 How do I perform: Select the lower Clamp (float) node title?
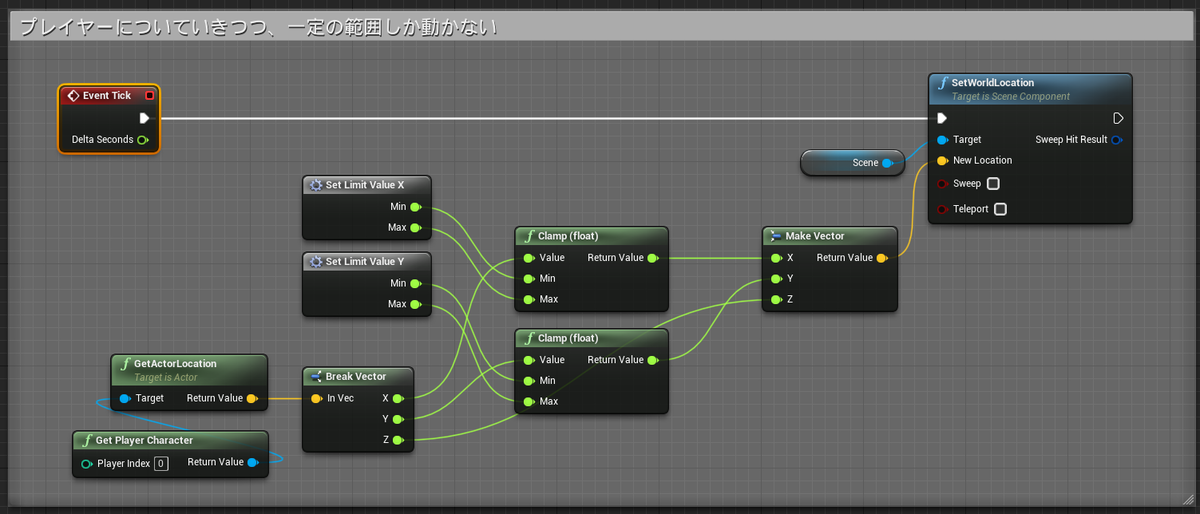(x=568, y=338)
